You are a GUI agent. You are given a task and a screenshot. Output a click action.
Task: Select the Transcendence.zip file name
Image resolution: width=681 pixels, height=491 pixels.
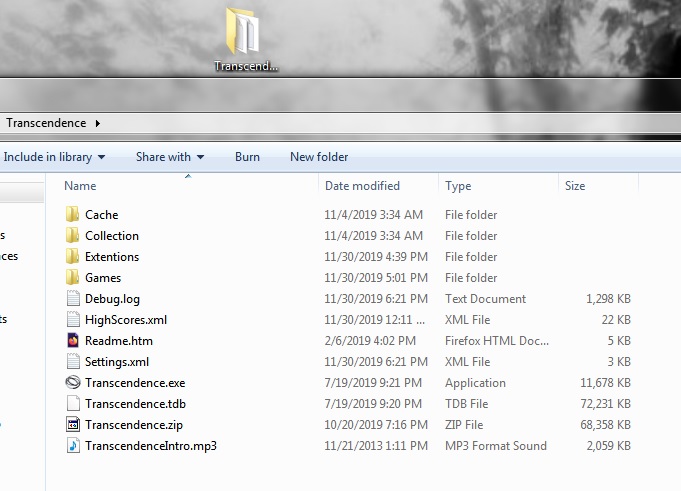tap(134, 425)
